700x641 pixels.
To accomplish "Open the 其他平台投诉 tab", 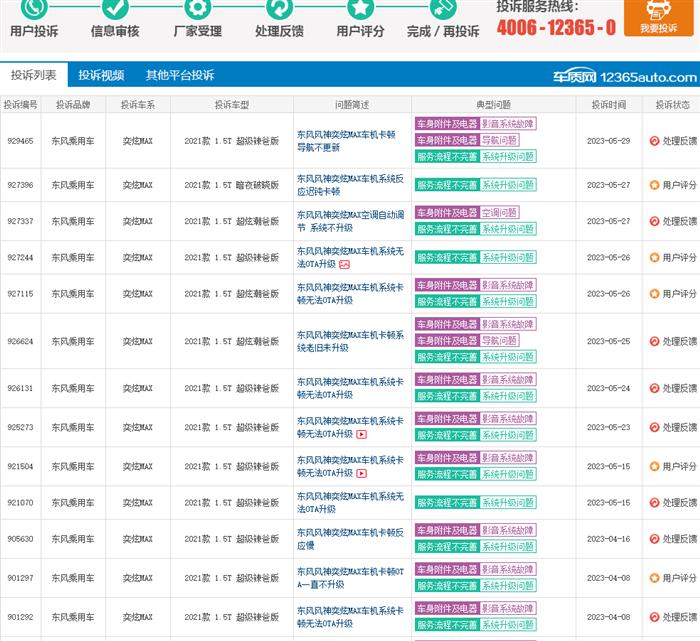I will point(180,75).
